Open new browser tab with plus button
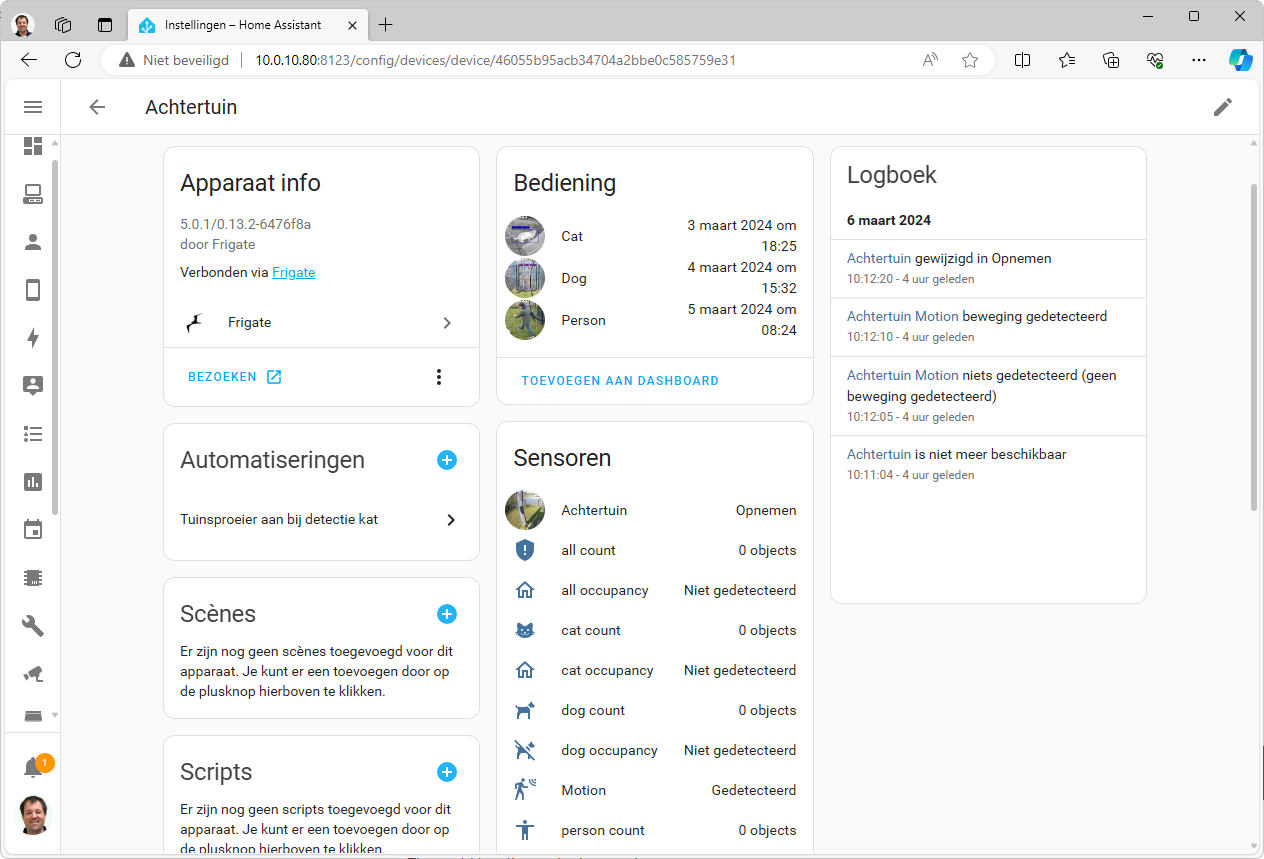 click(x=386, y=25)
